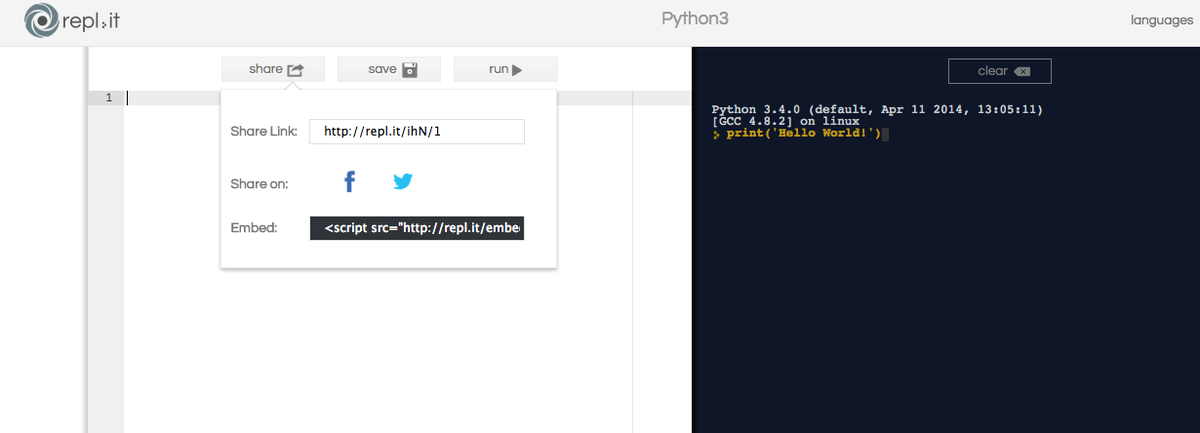The height and width of the screenshot is (433, 1200).
Task: Select the Embed script code field
Action: [x=417, y=229]
